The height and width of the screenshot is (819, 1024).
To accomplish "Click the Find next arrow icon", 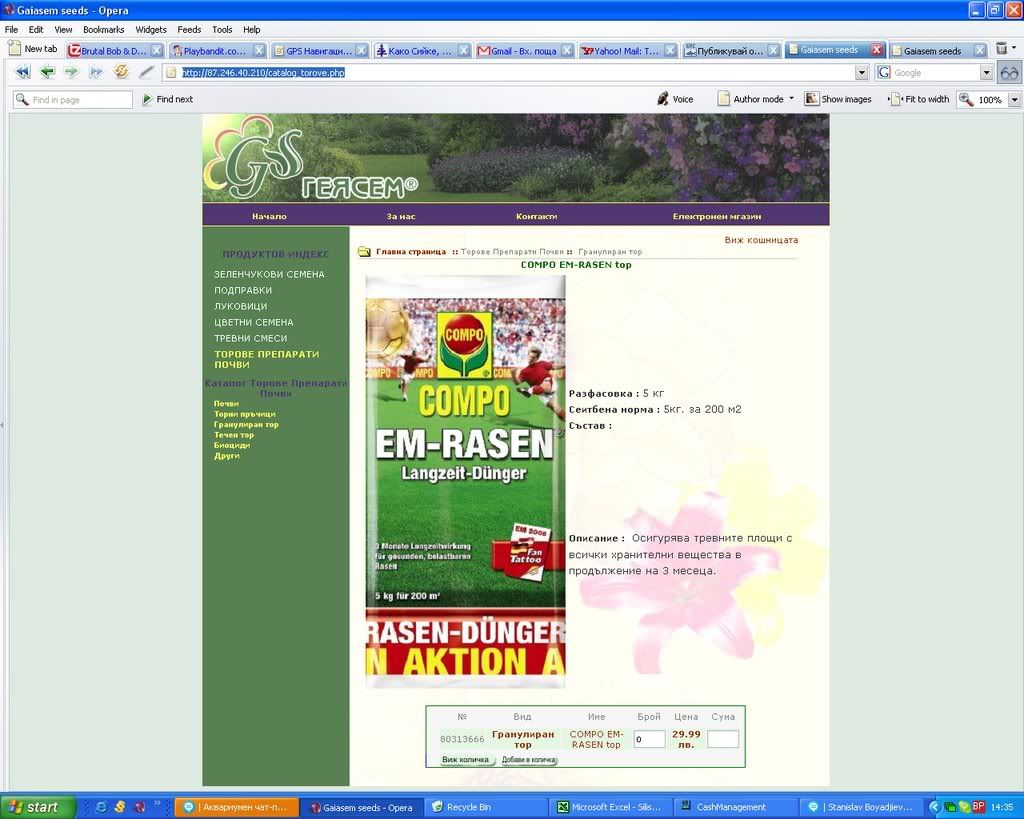I will pos(147,99).
